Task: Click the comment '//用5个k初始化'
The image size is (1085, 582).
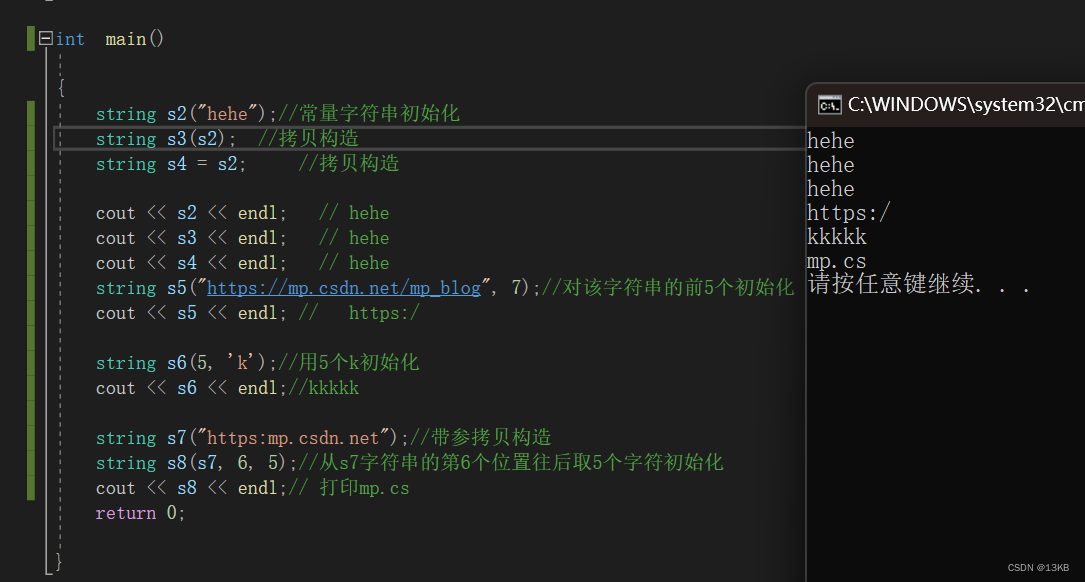Action: pos(349,363)
